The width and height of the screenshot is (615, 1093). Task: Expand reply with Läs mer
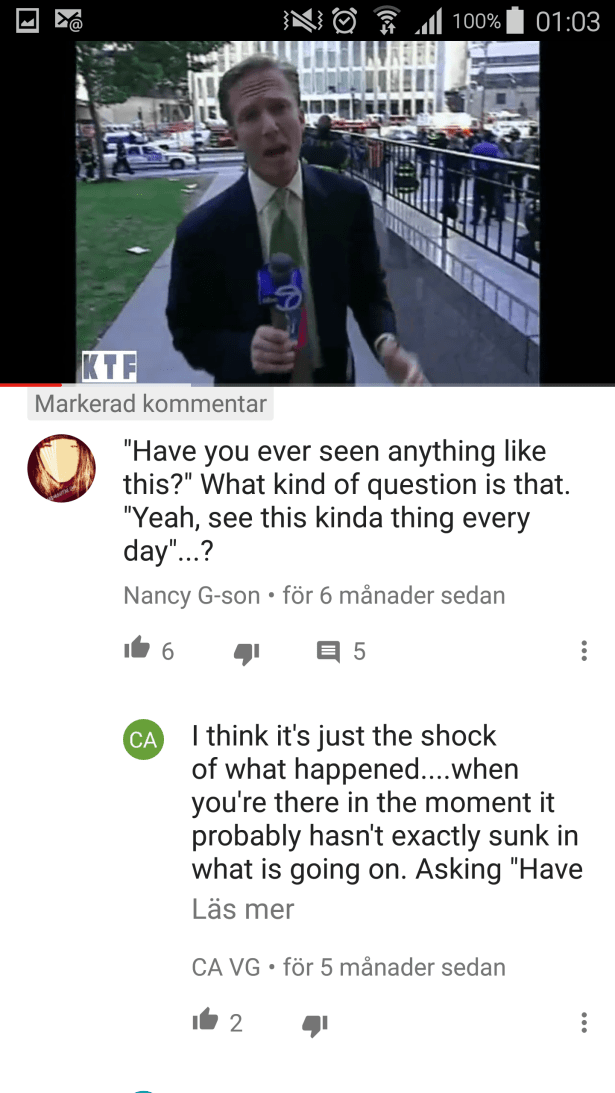pyautogui.click(x=243, y=909)
